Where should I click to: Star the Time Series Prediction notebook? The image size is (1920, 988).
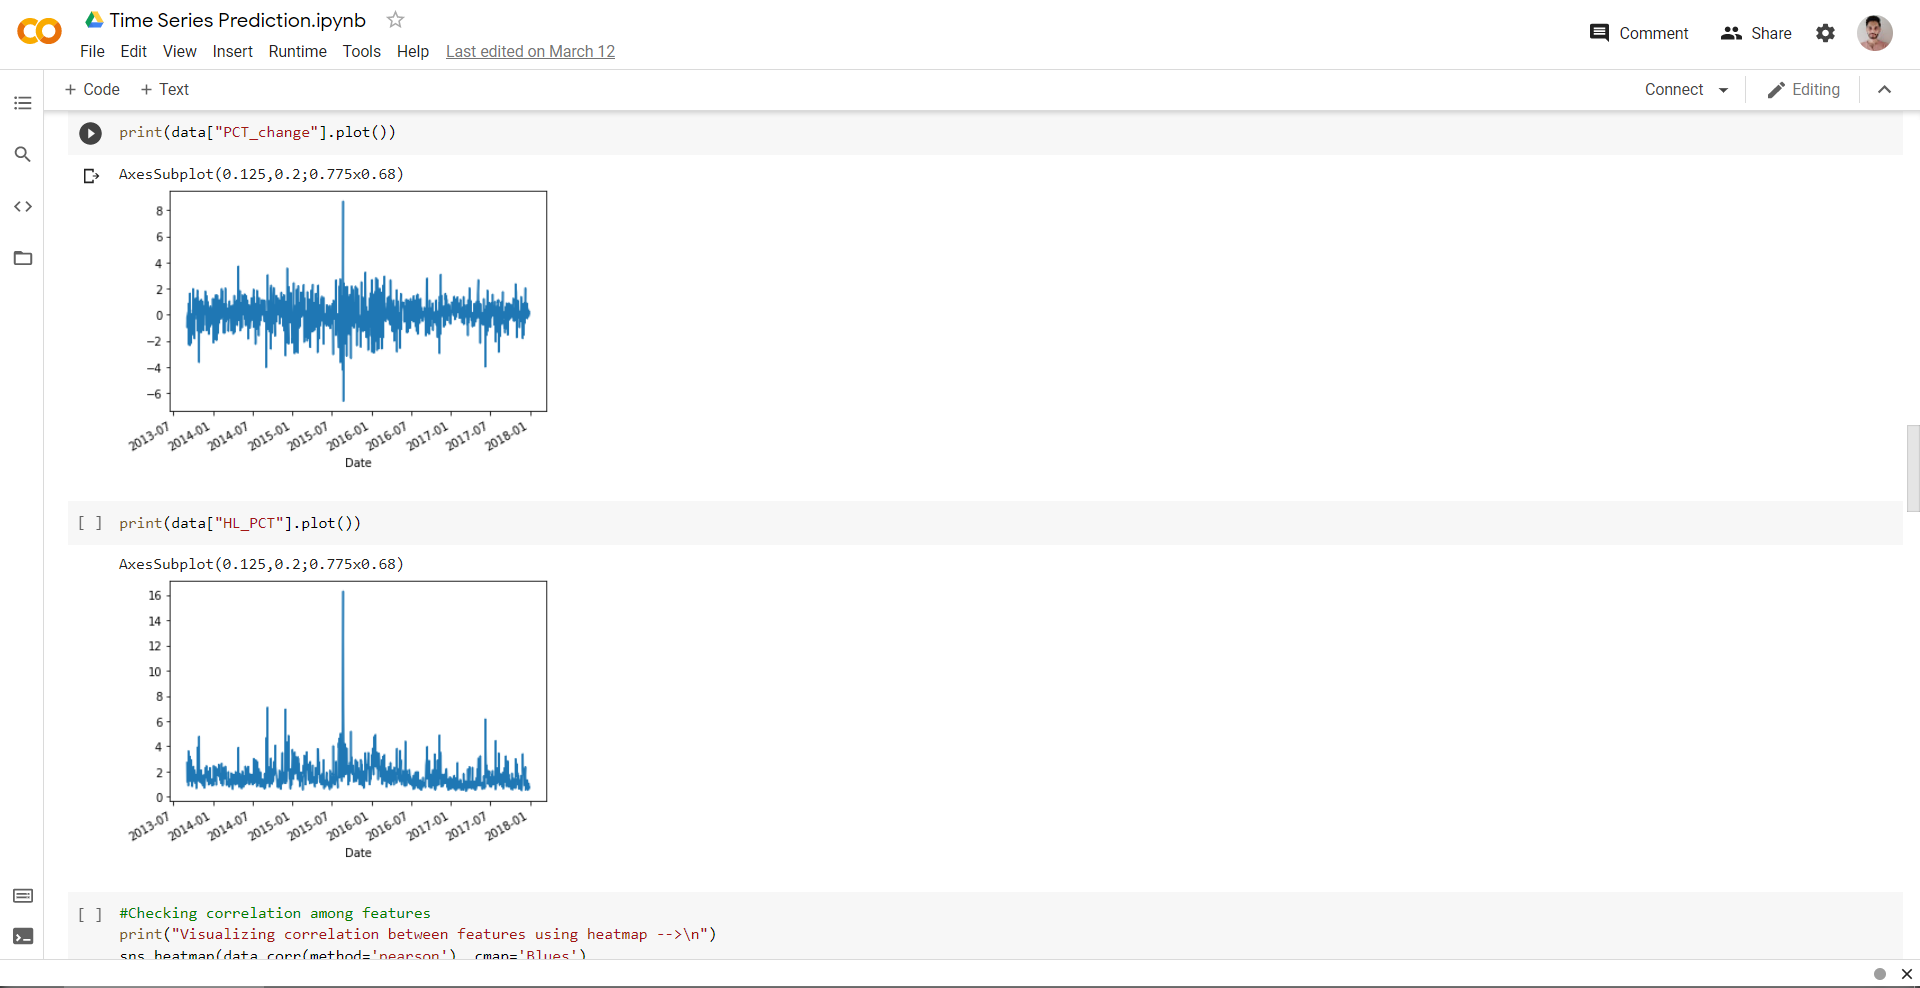point(396,20)
